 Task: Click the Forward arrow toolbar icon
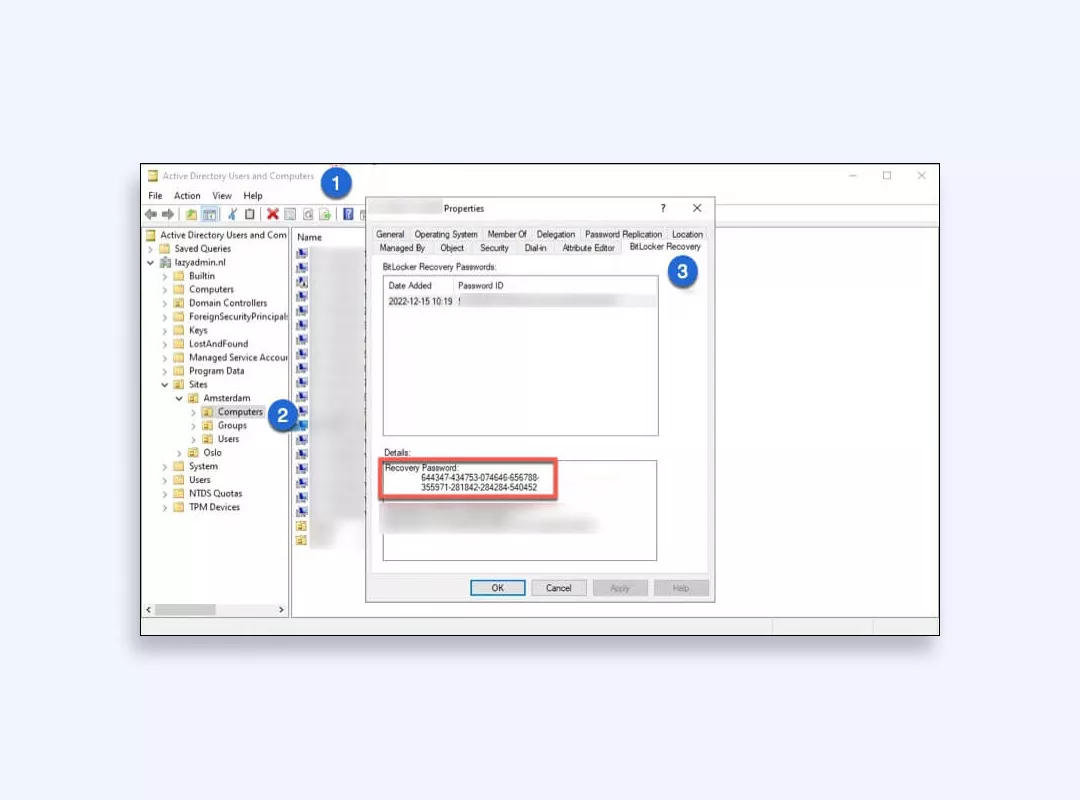click(x=168, y=214)
